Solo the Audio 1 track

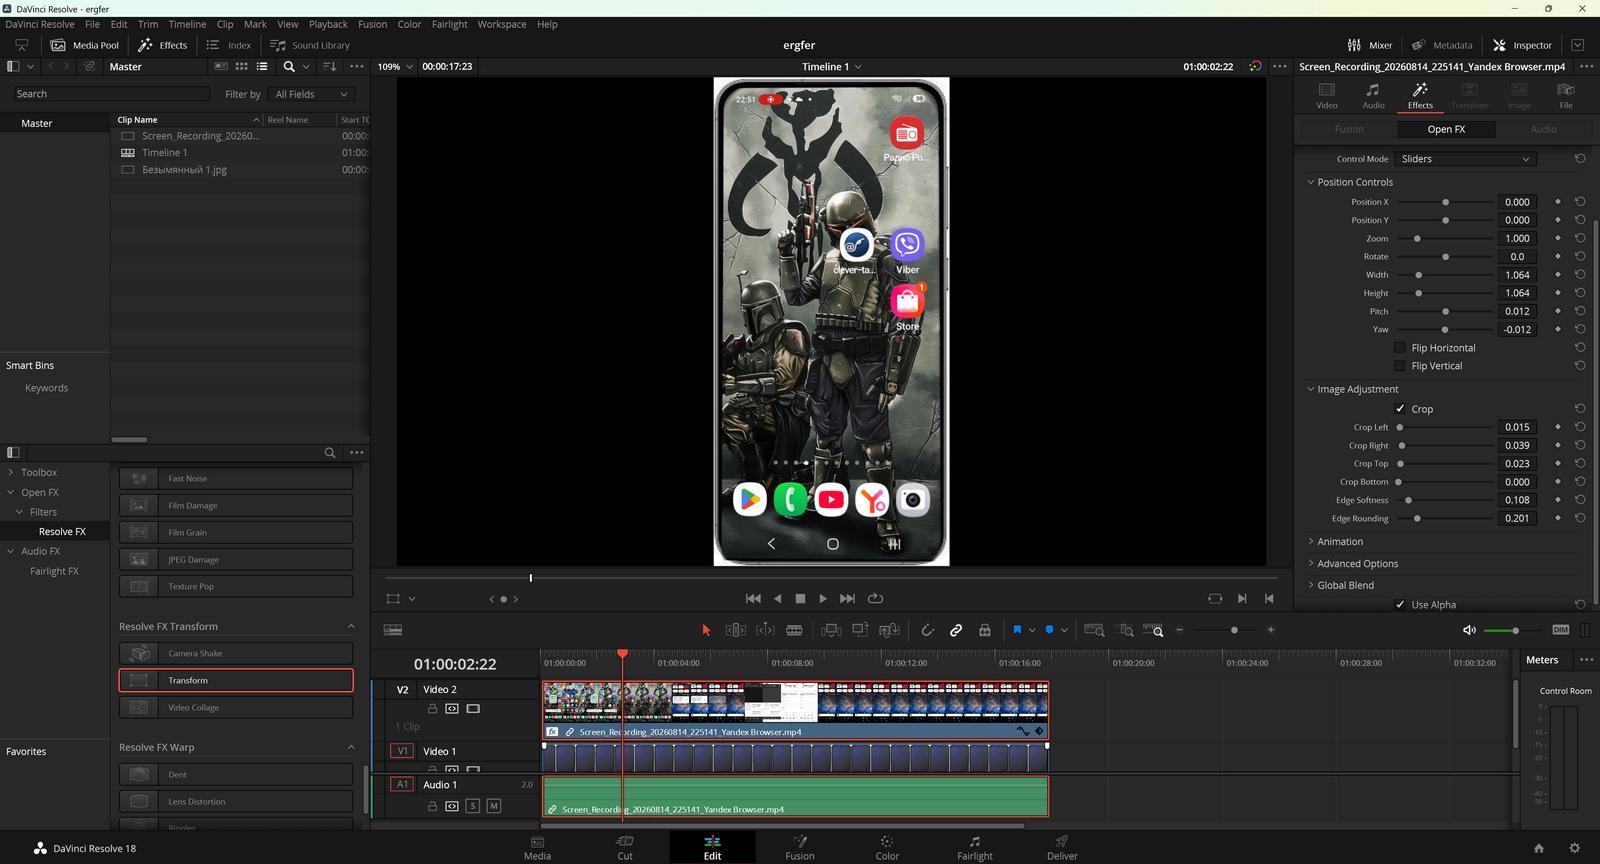click(x=473, y=806)
